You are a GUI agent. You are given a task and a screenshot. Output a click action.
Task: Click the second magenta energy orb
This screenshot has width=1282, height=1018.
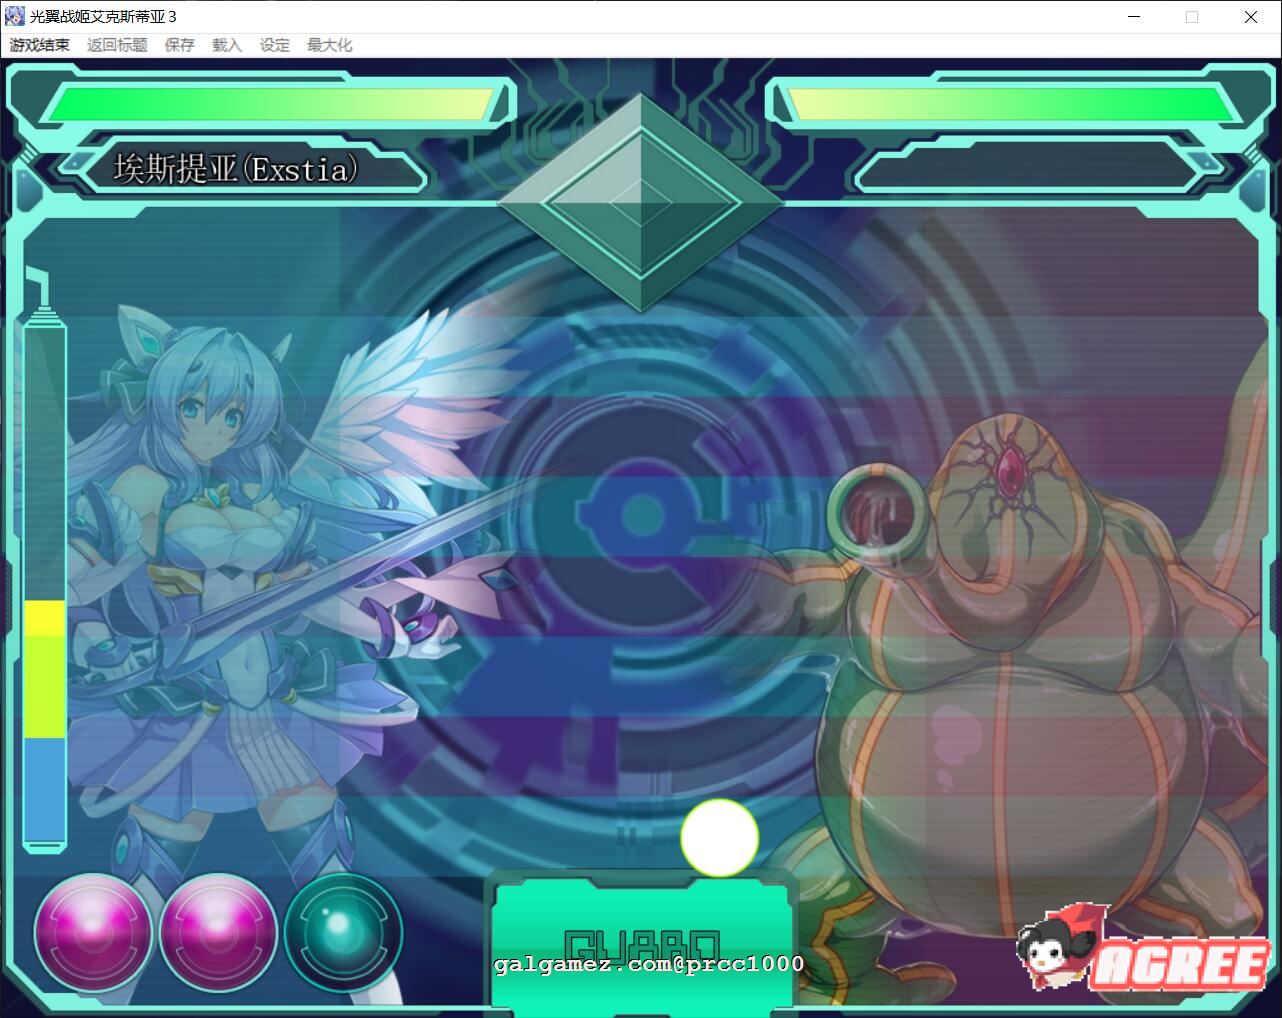tap(217, 932)
